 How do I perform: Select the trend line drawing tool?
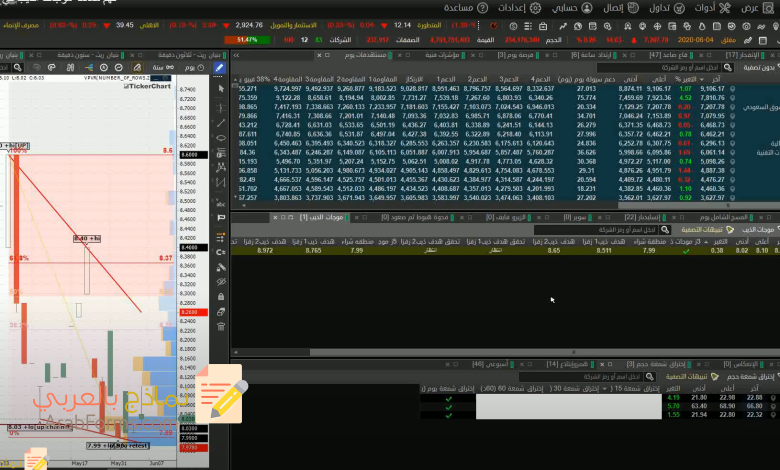pos(221,123)
